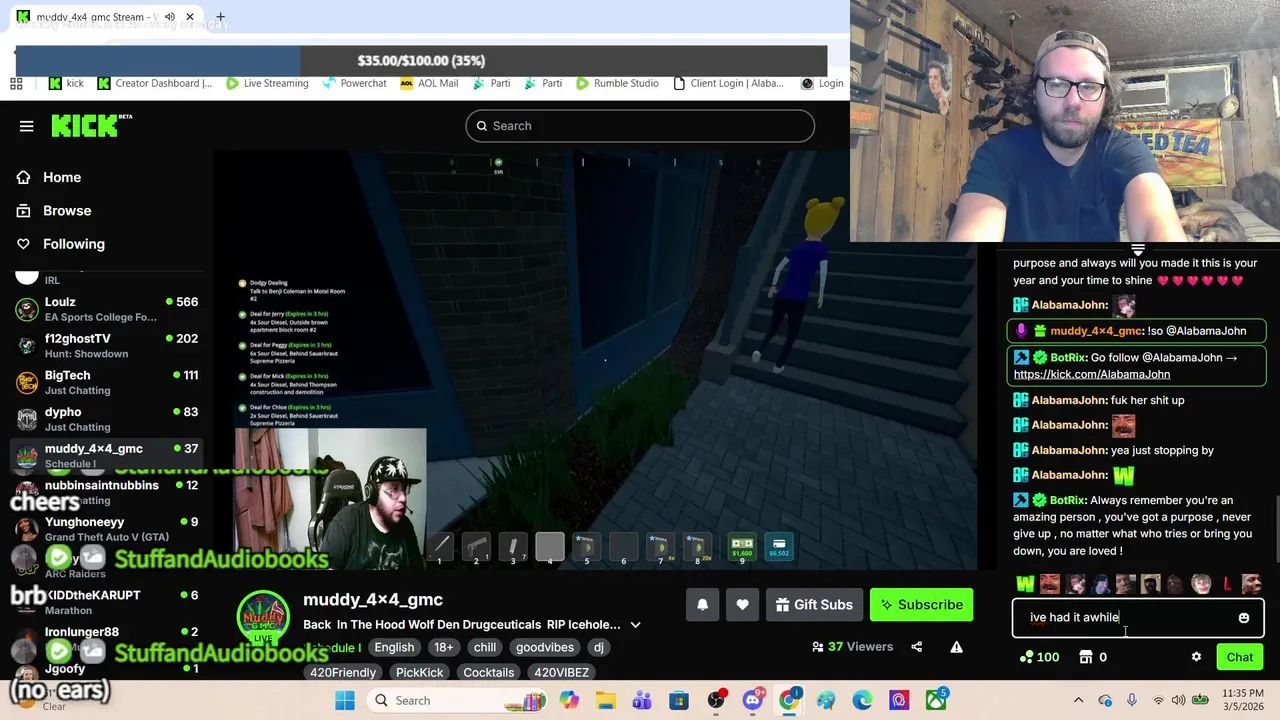Select muddy_4×4_gmc in the sidebar list

coord(106,455)
